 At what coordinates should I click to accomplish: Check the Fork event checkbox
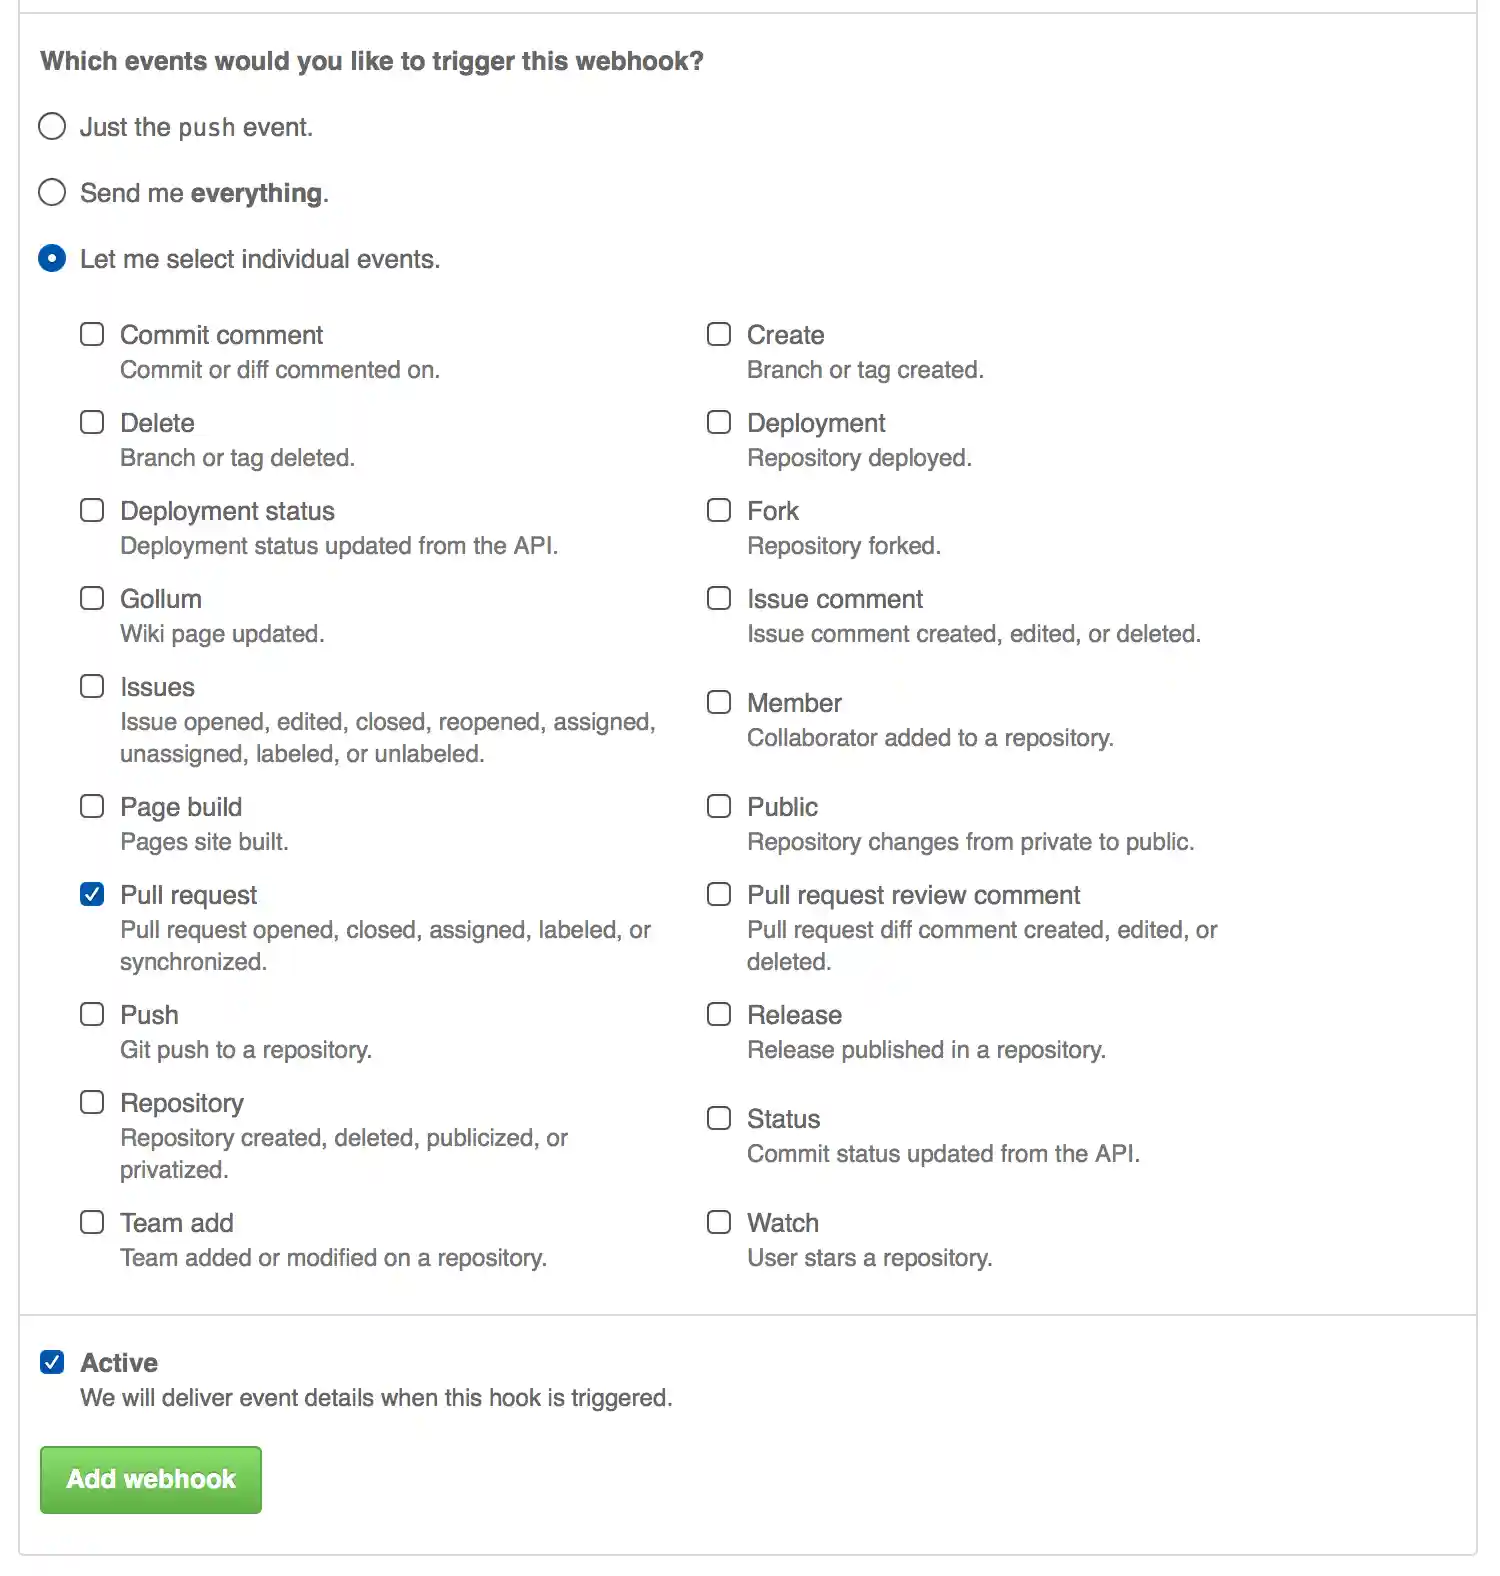coord(719,510)
